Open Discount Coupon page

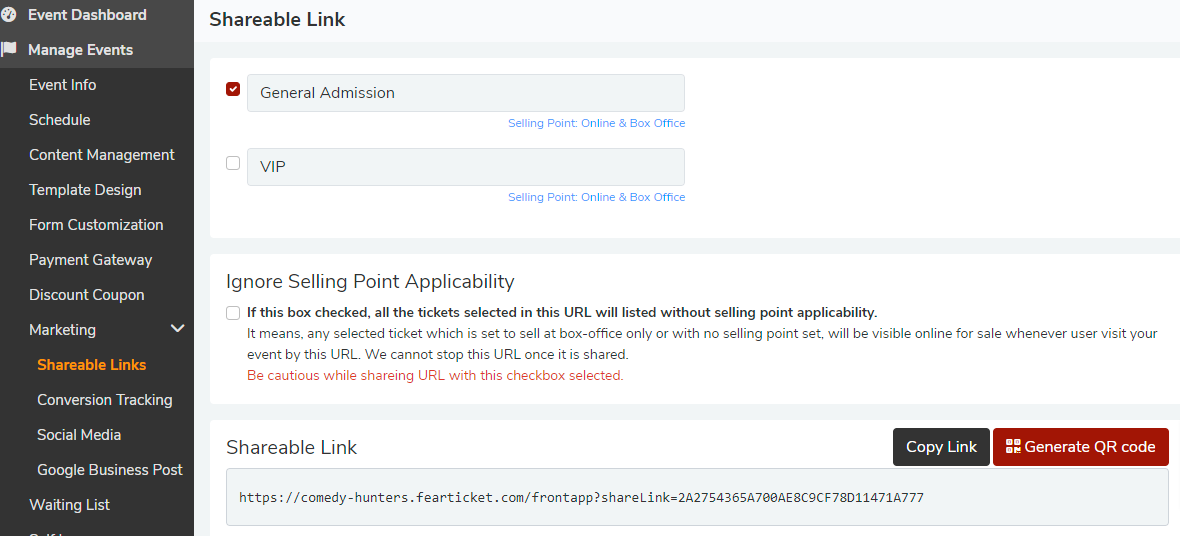point(87,294)
